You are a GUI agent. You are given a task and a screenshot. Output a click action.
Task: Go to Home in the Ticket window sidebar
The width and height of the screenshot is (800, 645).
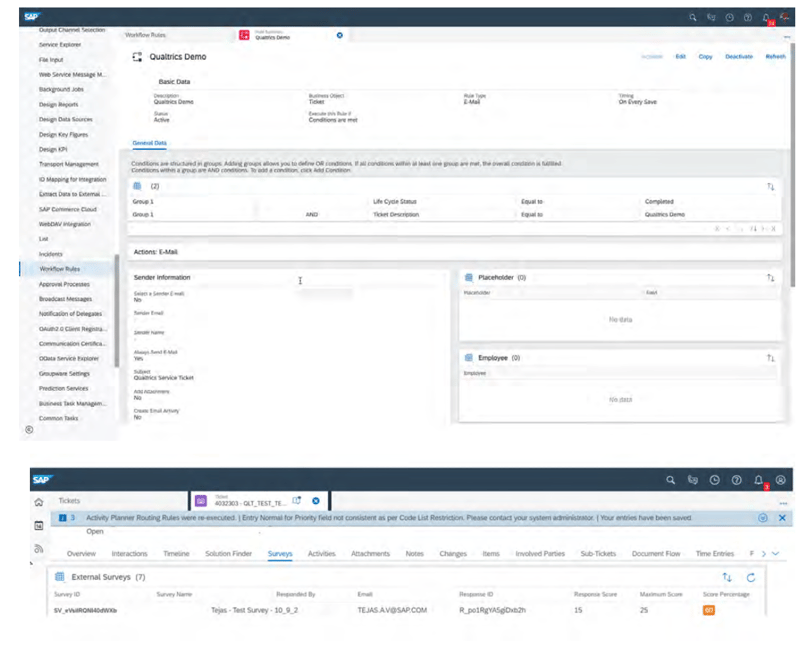click(x=39, y=502)
